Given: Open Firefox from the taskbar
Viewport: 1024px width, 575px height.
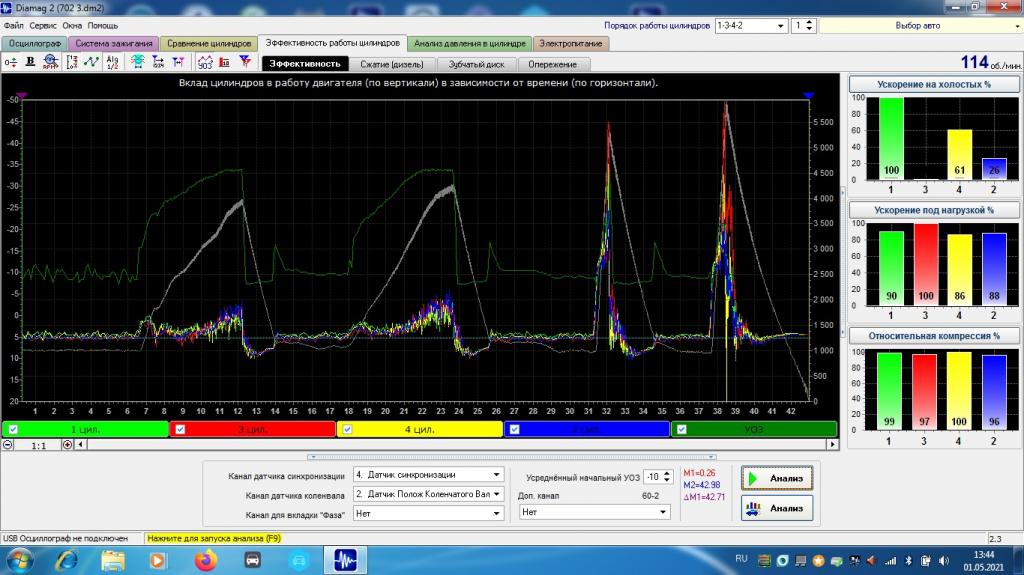Looking at the screenshot, I should pos(205,561).
